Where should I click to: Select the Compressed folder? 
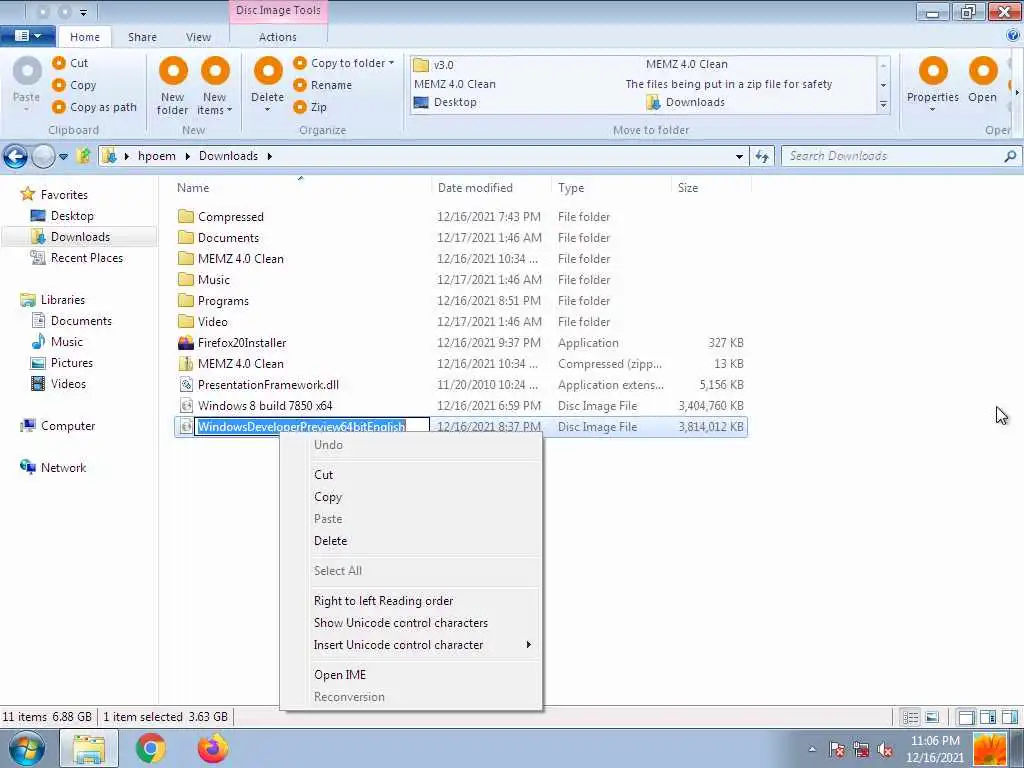tap(231, 217)
